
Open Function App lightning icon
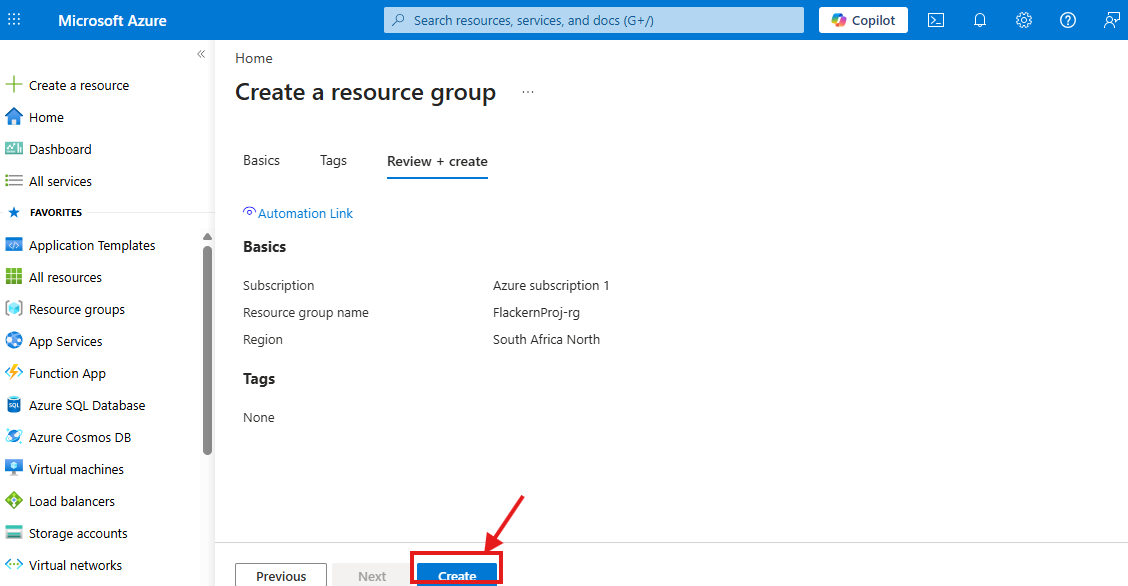click(14, 372)
